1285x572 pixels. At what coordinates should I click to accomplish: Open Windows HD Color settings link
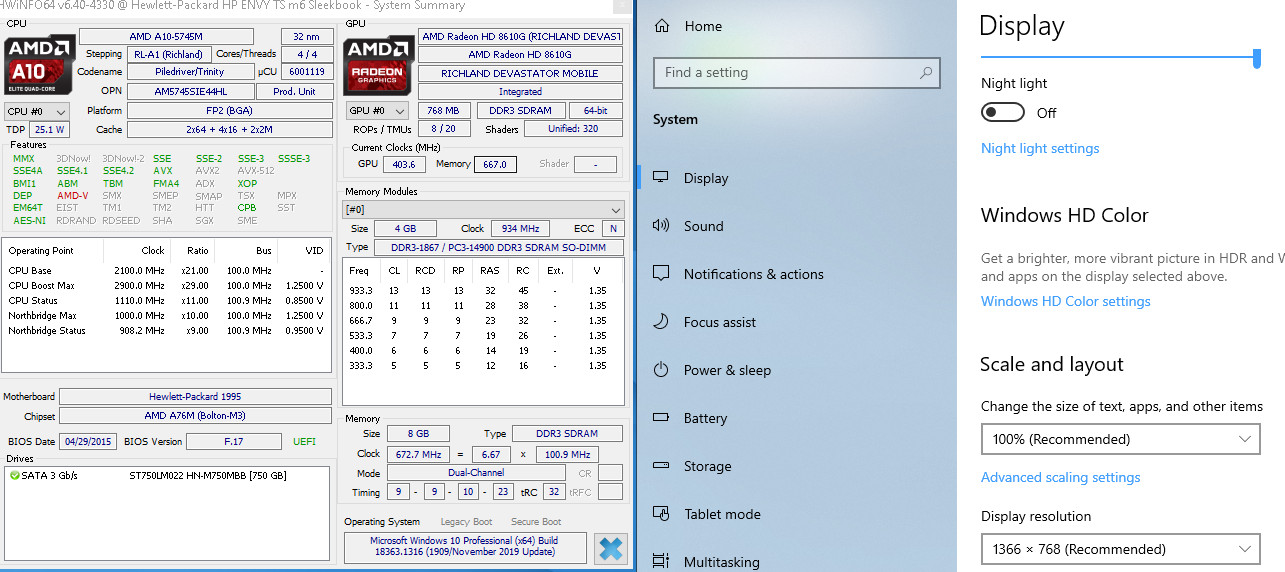(1066, 302)
